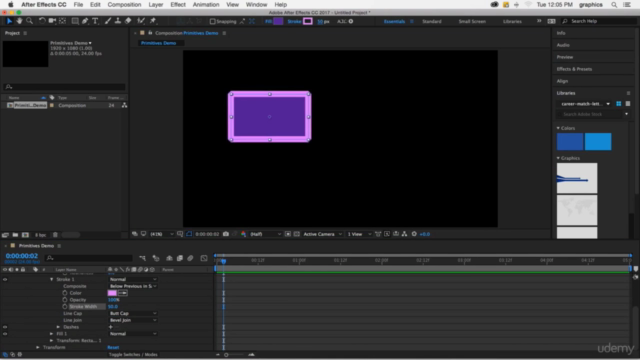Select the Rectangle shape tool
Image resolution: width=640 pixels, height=360 pixels.
pos(75,21)
